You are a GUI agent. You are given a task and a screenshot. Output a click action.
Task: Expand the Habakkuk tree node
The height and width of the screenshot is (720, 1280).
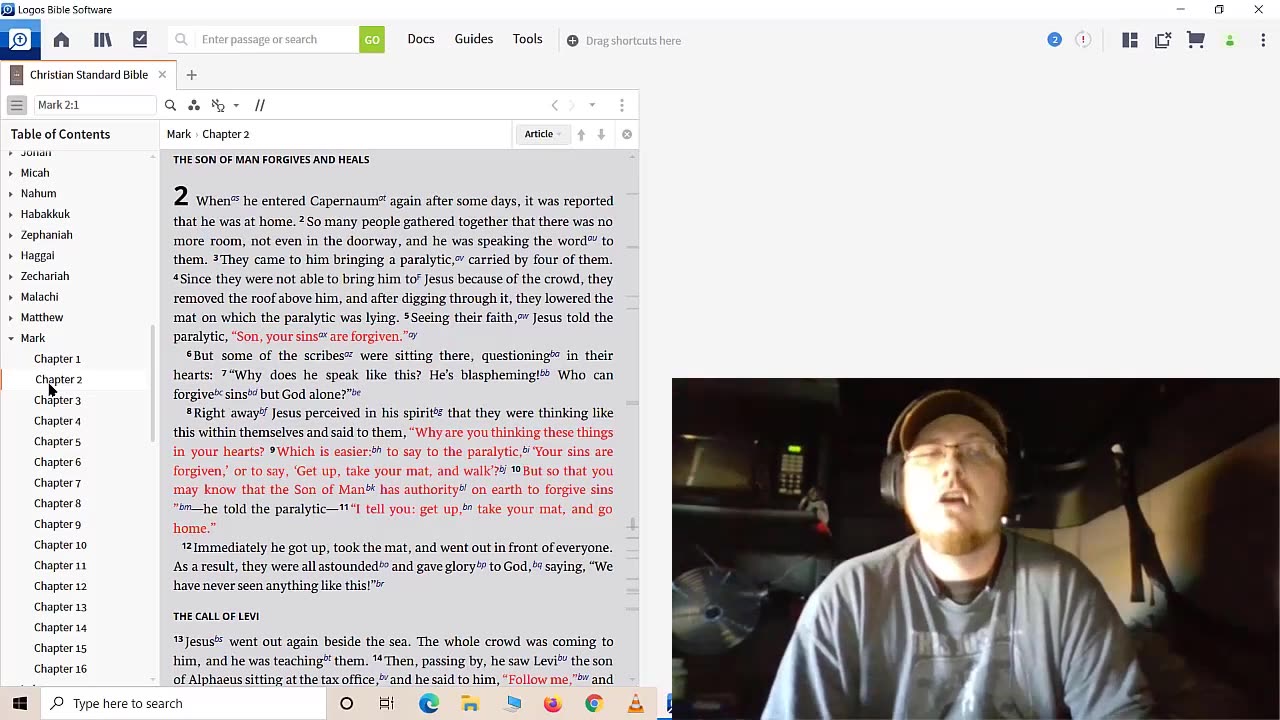tap(11, 214)
